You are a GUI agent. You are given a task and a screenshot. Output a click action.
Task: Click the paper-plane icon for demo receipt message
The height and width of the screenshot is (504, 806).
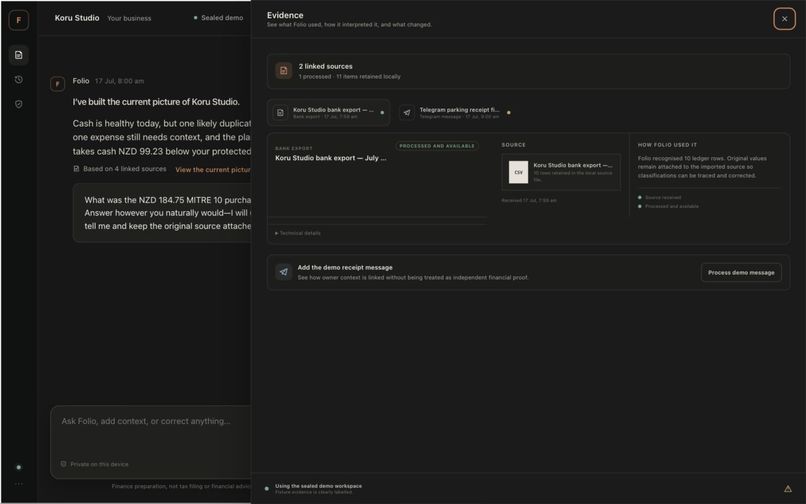click(x=283, y=272)
